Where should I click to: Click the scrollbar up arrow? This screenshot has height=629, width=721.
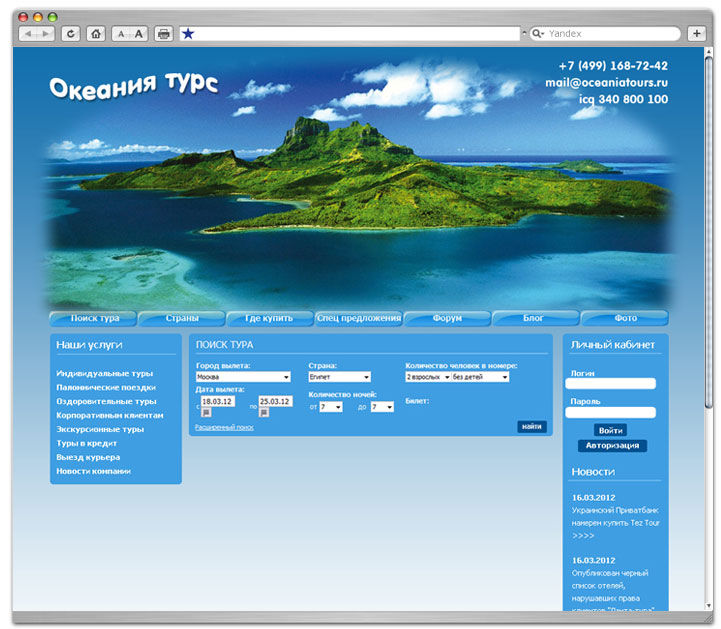(709, 52)
